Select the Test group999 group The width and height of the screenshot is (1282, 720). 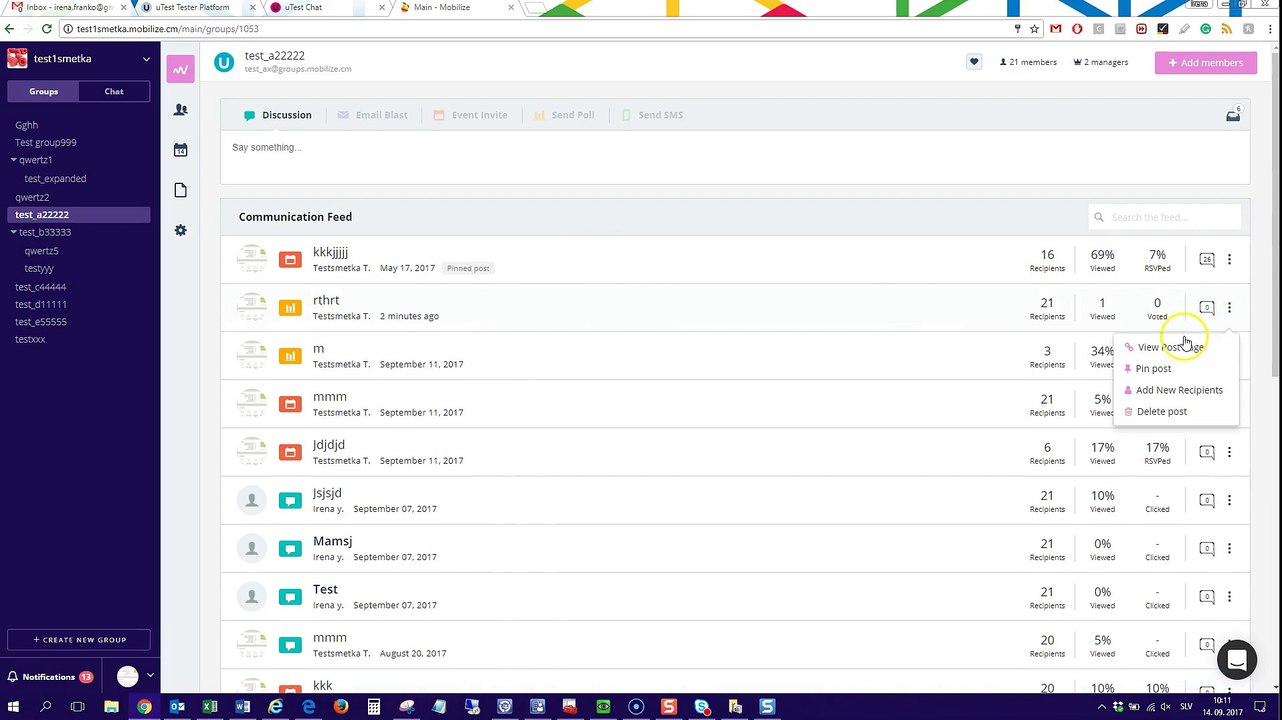pyautogui.click(x=46, y=142)
